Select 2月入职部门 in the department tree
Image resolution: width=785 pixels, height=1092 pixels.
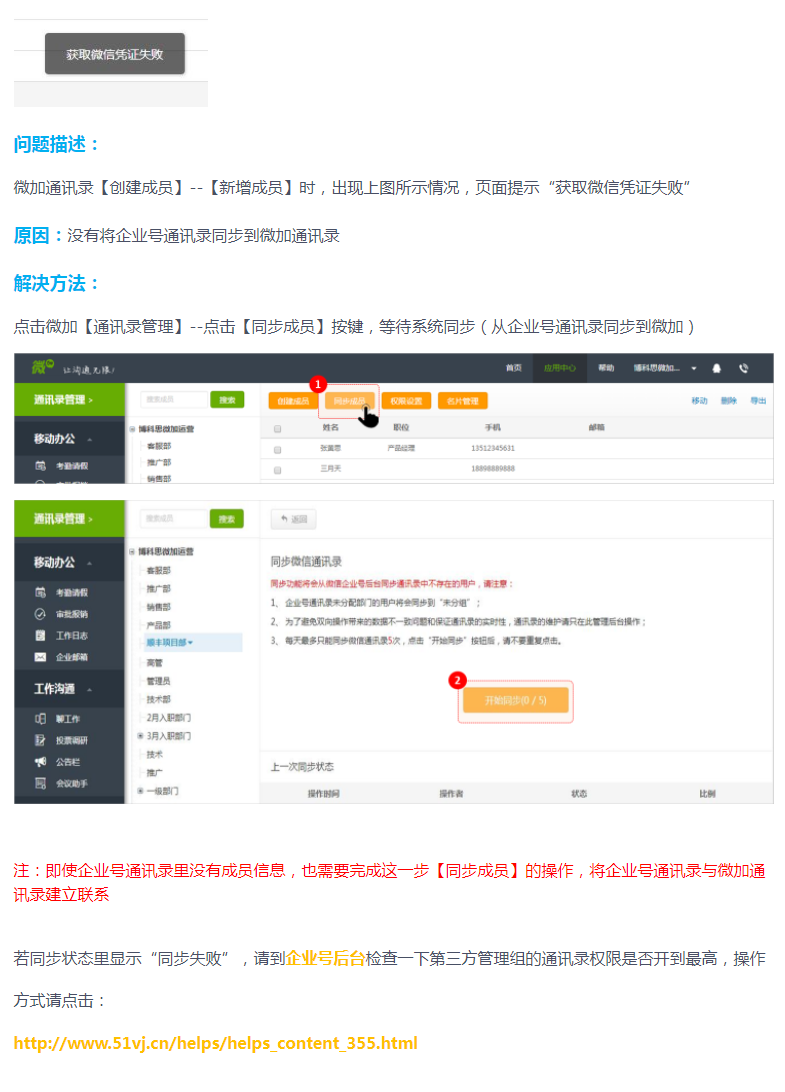tap(168, 717)
